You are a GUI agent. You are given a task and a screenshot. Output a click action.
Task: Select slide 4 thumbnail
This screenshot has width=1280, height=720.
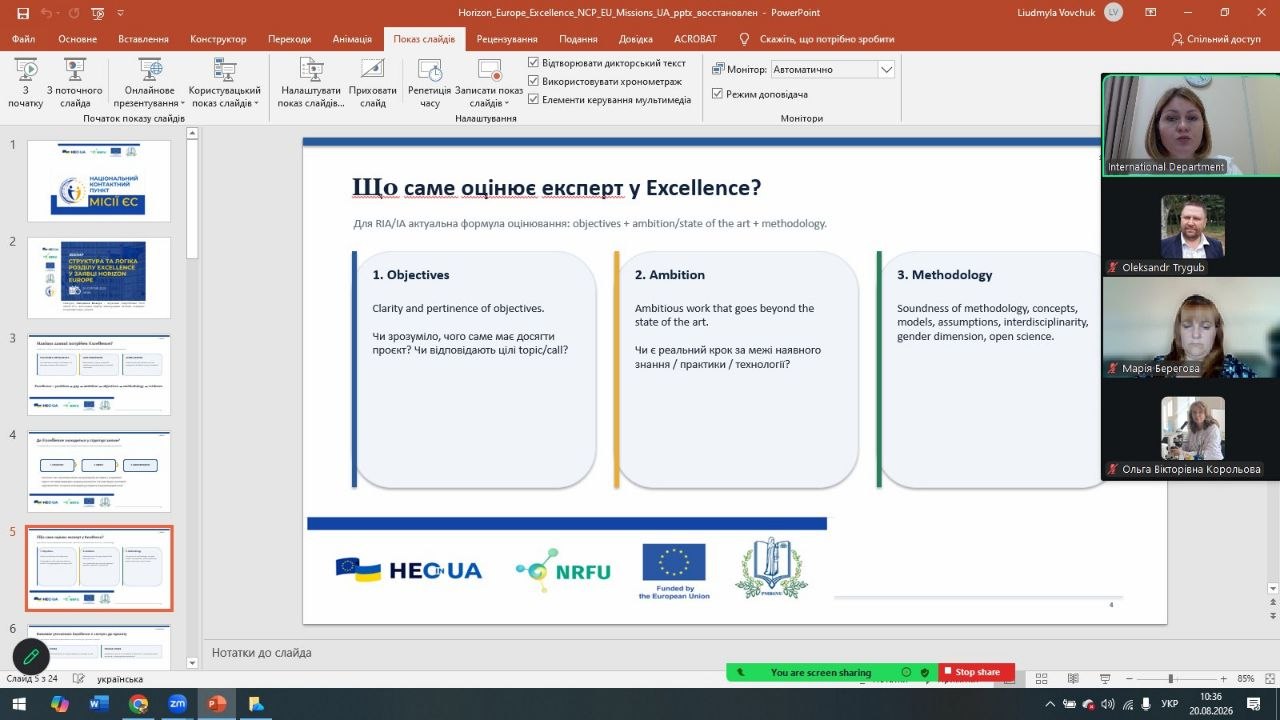click(x=99, y=472)
